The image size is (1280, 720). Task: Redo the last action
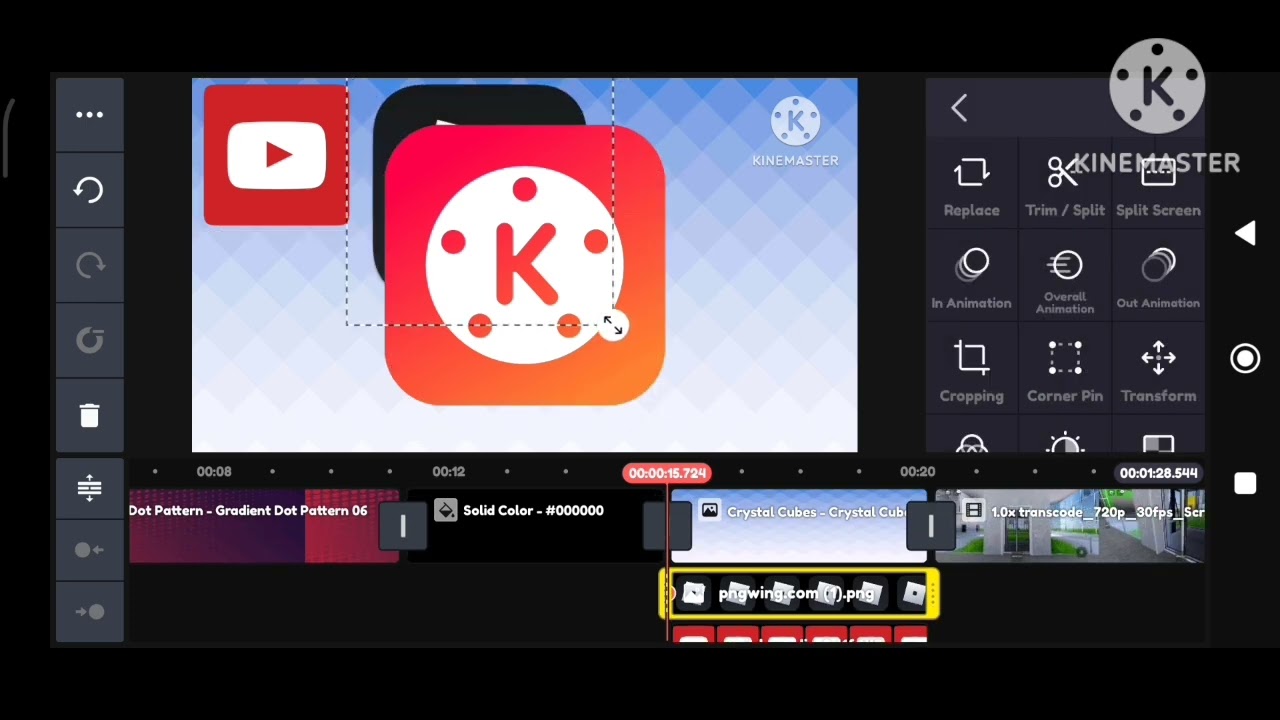point(90,265)
